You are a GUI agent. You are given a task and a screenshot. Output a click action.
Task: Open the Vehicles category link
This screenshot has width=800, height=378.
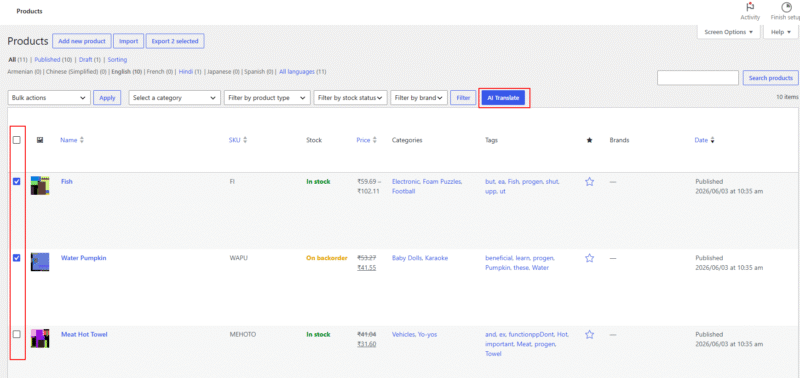(x=403, y=335)
